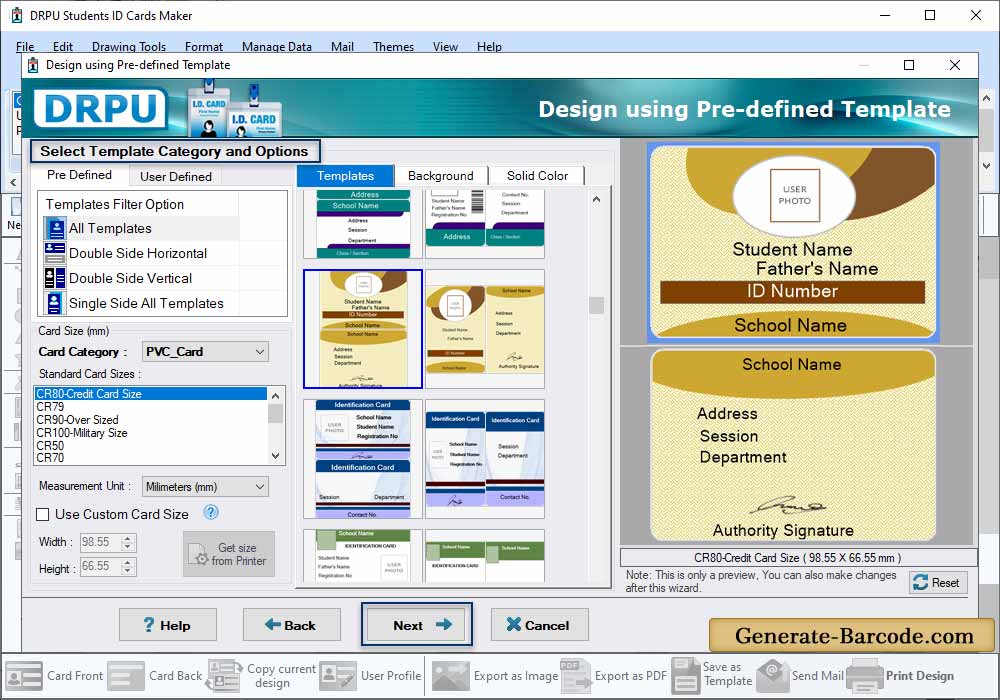Click the Print Design printer icon
This screenshot has width=1000, height=700.
tap(864, 676)
